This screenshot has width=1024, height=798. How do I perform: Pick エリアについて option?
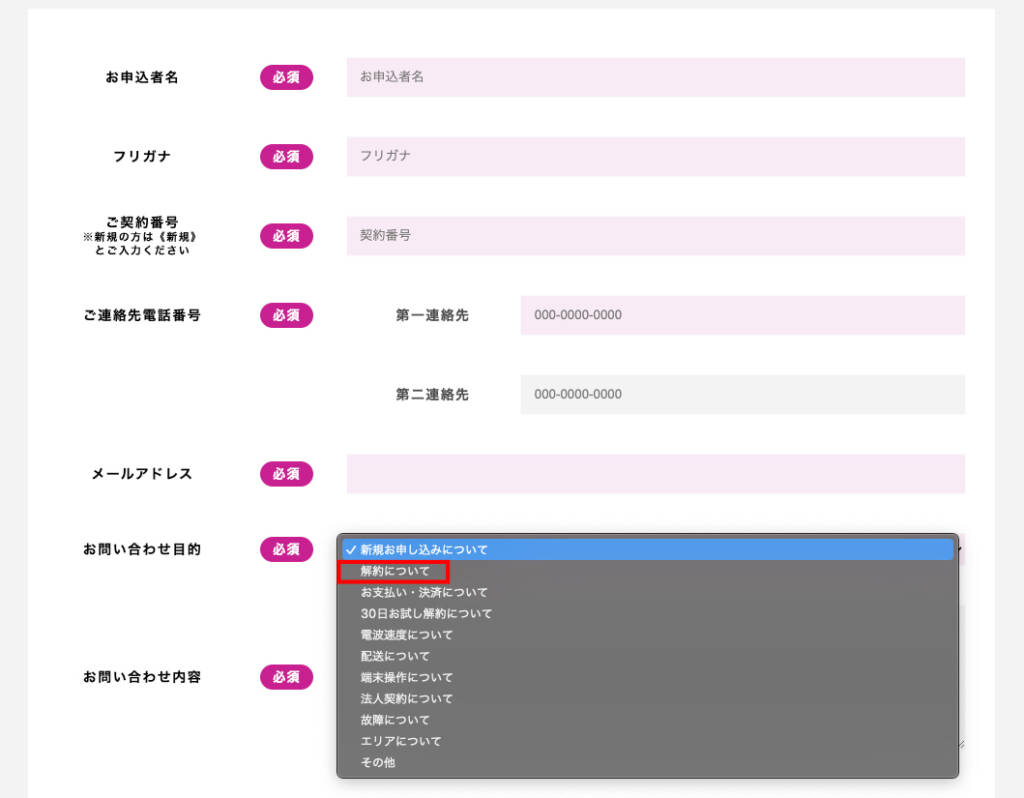click(x=647, y=741)
